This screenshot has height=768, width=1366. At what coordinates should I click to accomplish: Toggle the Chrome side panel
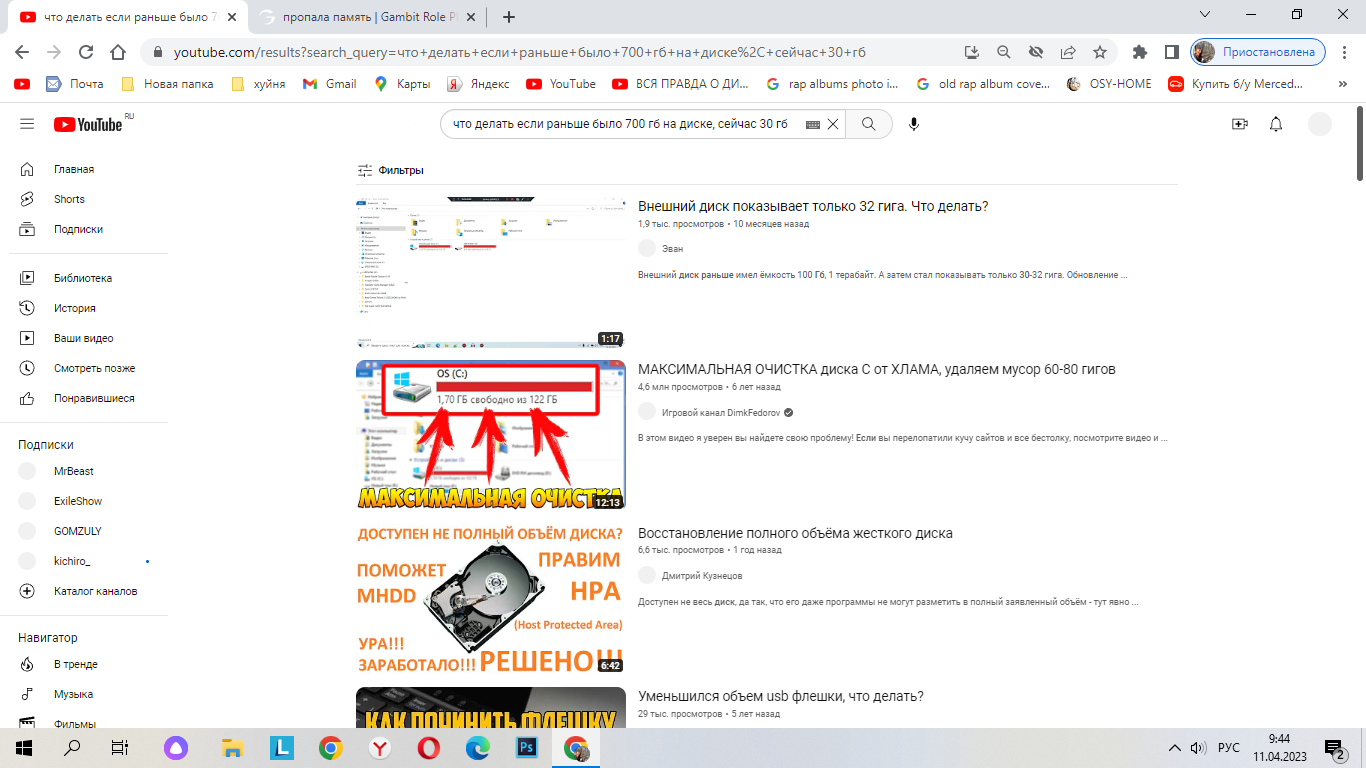click(1171, 52)
